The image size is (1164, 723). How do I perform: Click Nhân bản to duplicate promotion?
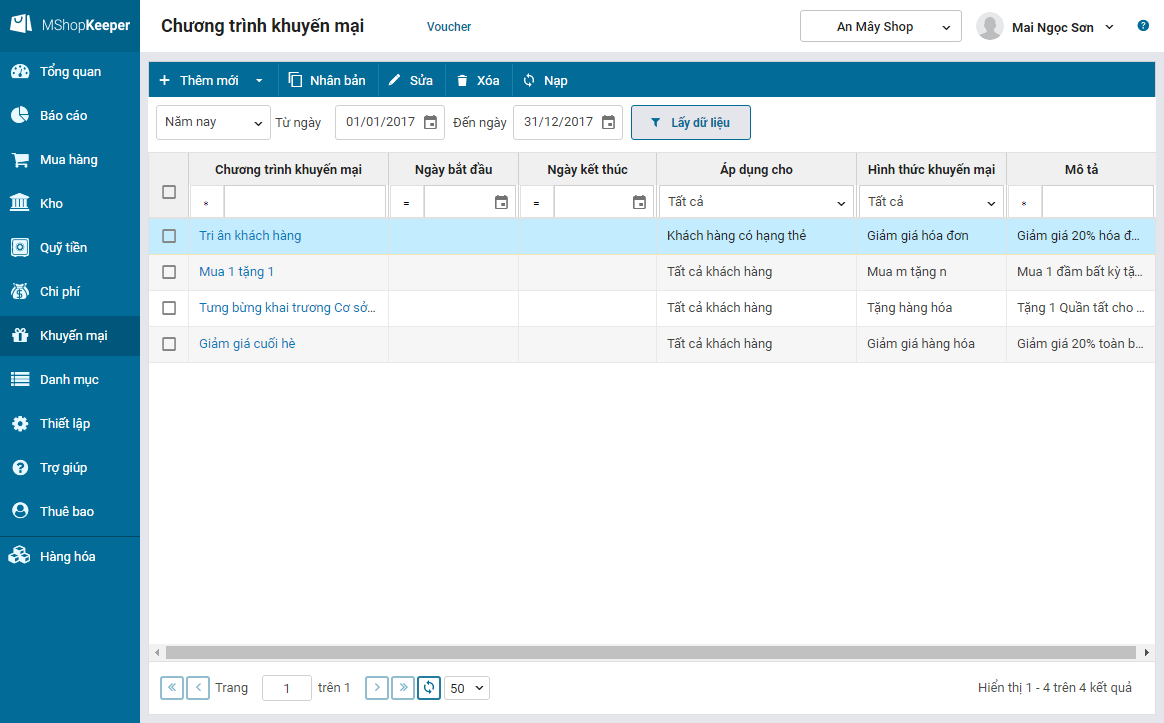point(327,80)
